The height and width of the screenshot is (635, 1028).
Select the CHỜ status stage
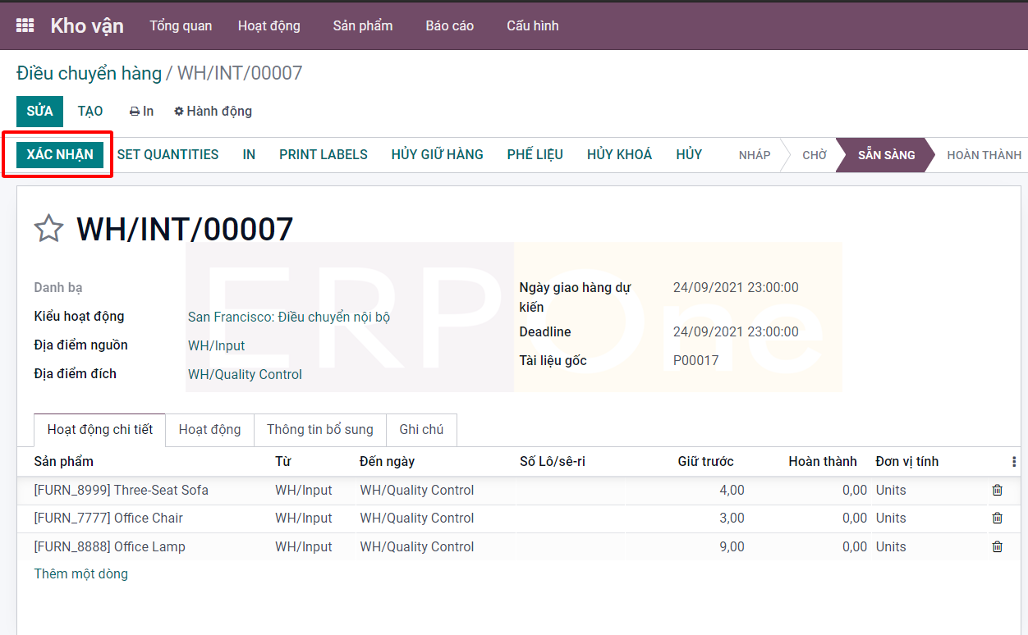[x=814, y=155]
